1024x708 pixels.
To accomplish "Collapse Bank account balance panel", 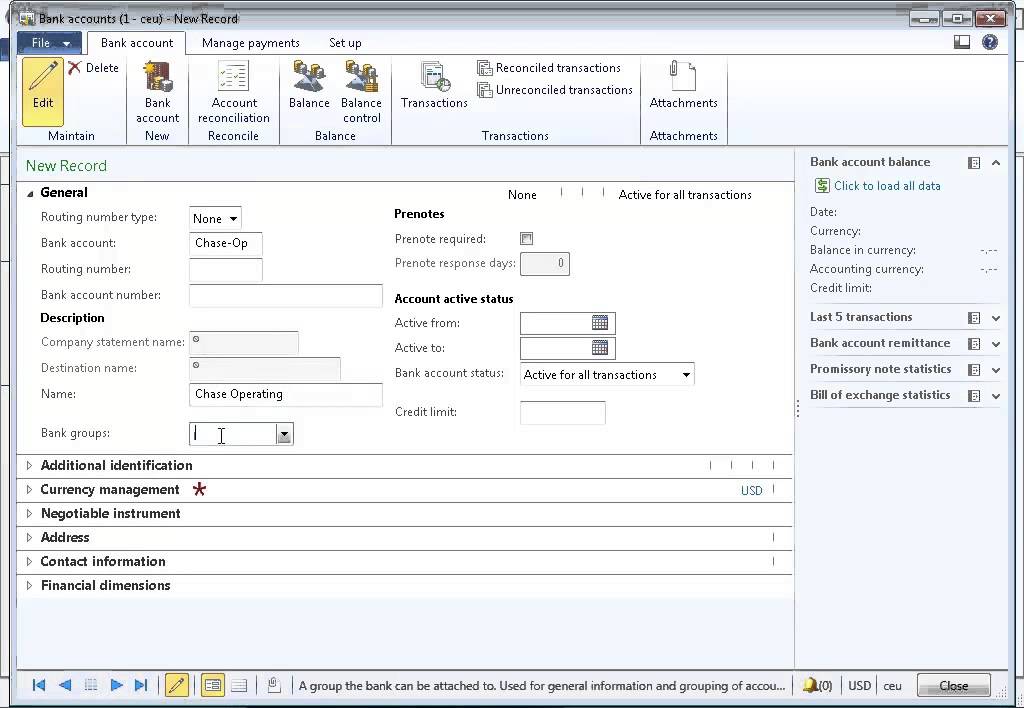I will click(995, 163).
